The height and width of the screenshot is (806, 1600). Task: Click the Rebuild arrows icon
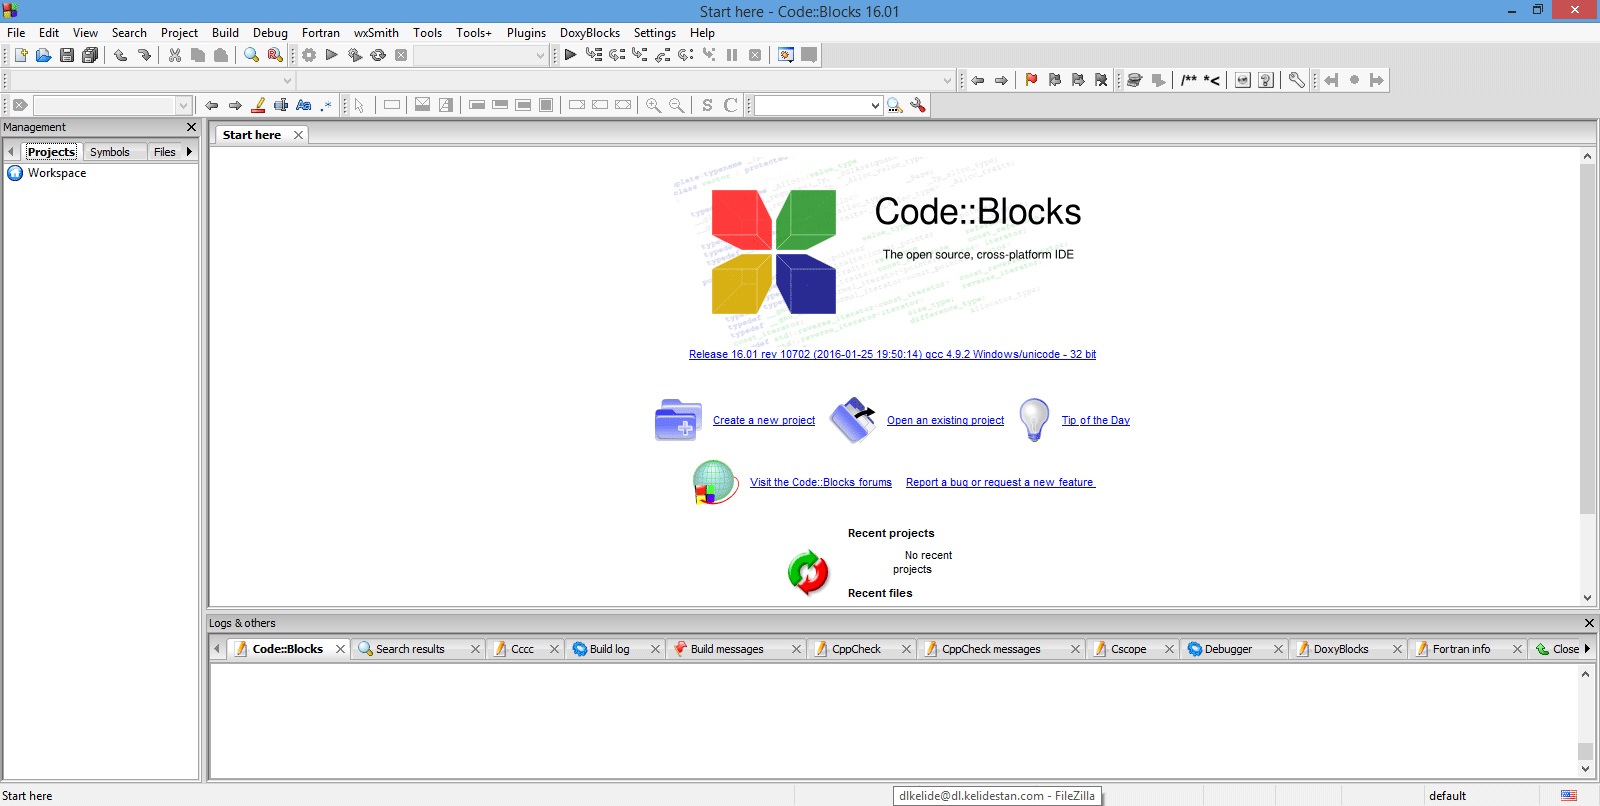[x=378, y=55]
